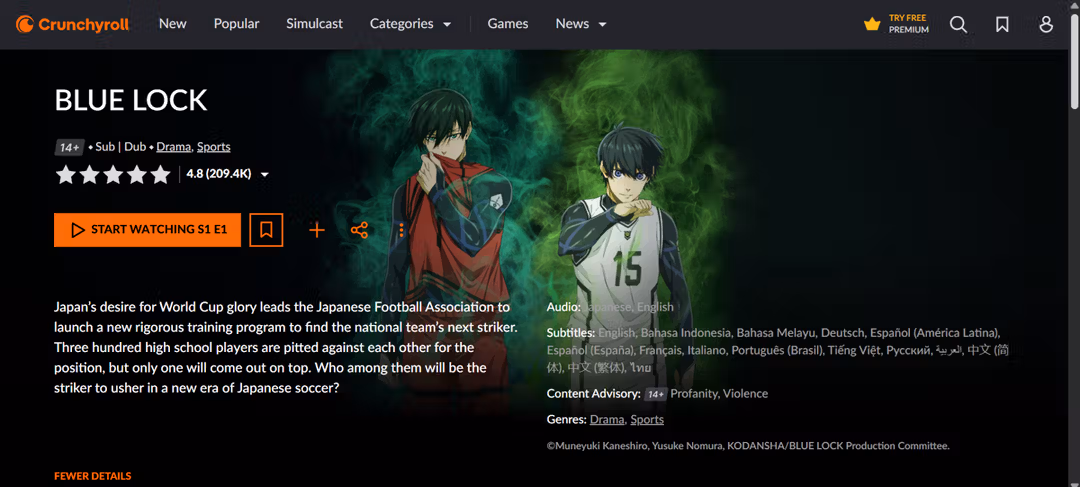Click the Crunchyroll logo
Screen dimensions: 1080x487
72,24
